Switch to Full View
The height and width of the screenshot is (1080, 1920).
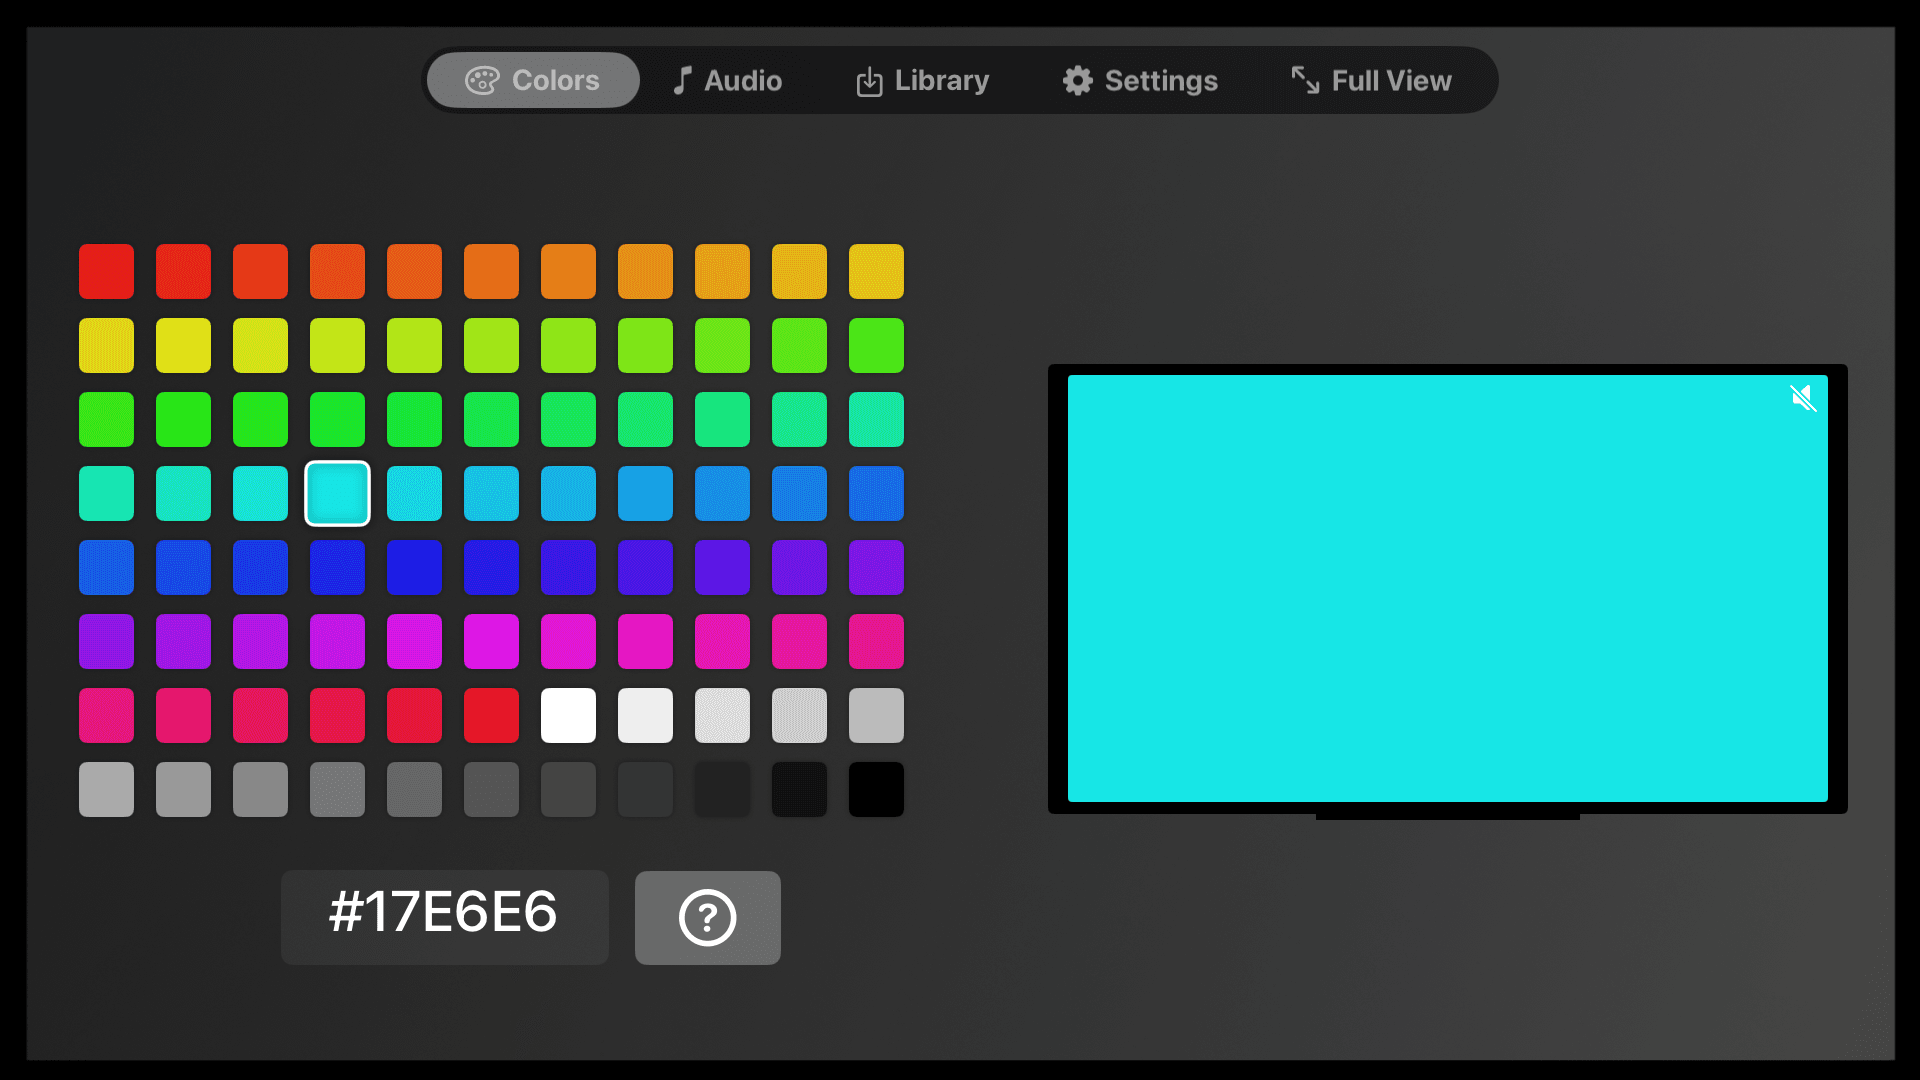(x=1371, y=80)
